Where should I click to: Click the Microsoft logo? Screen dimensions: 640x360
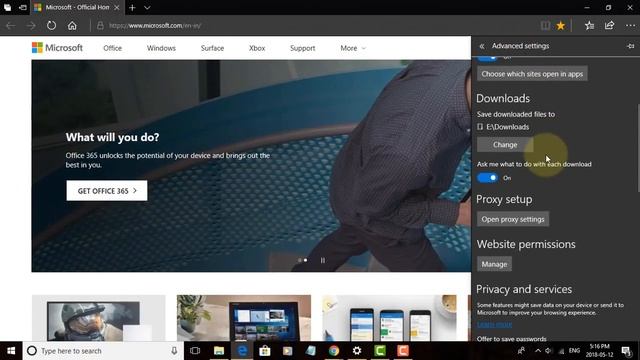57,48
